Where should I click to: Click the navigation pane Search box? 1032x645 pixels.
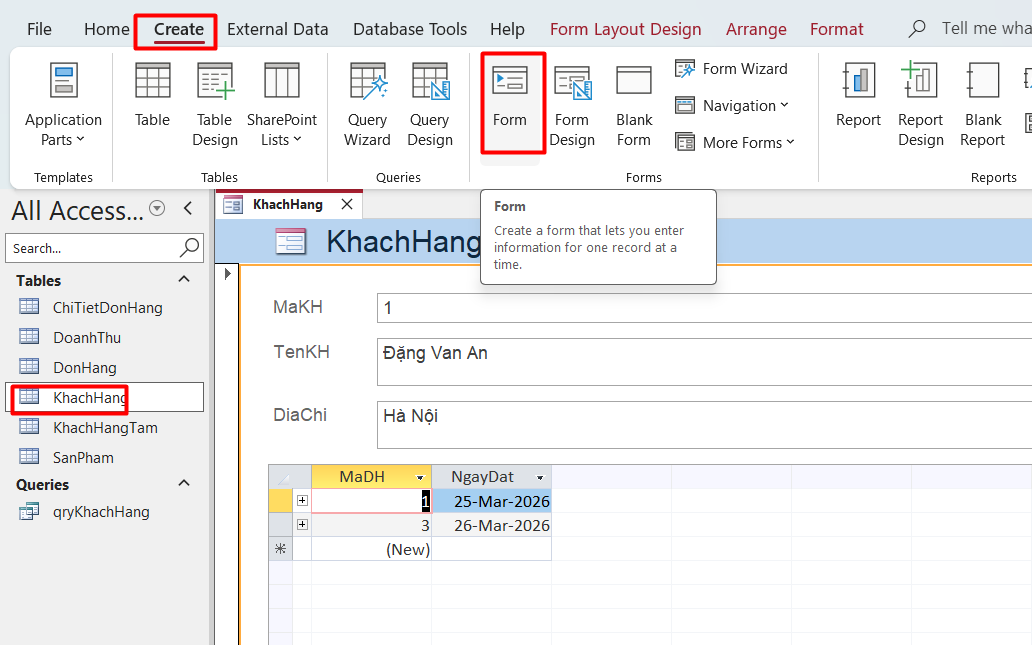pos(93,248)
